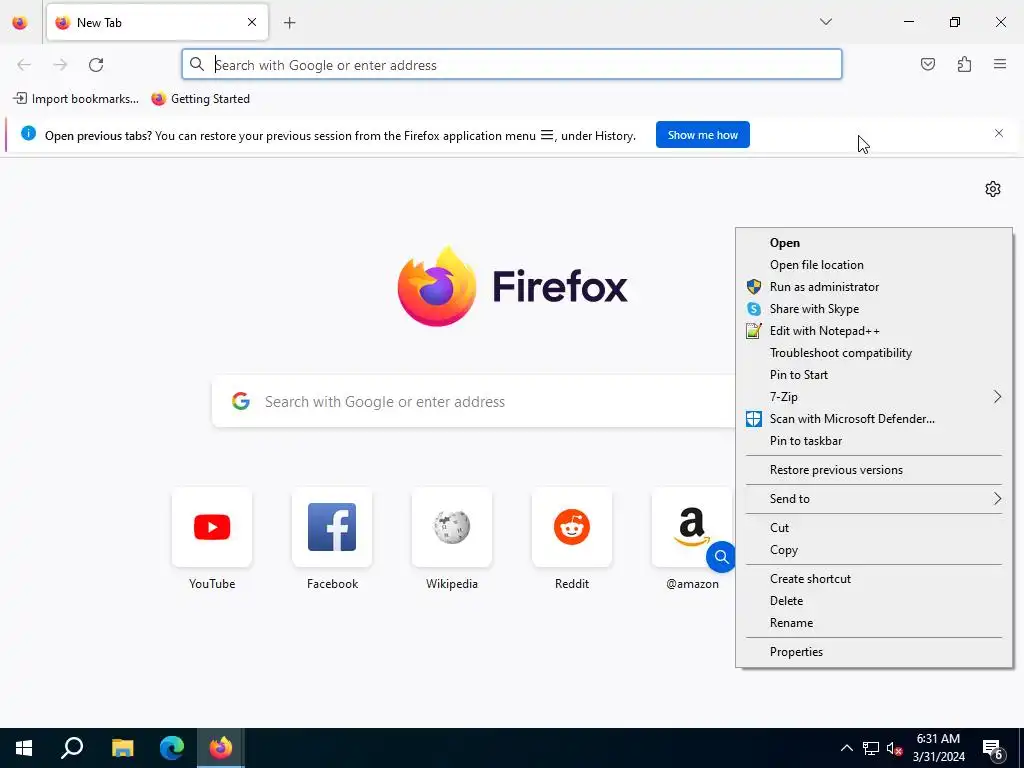Click the center Google search box
The height and width of the screenshot is (768, 1024).
475,402
